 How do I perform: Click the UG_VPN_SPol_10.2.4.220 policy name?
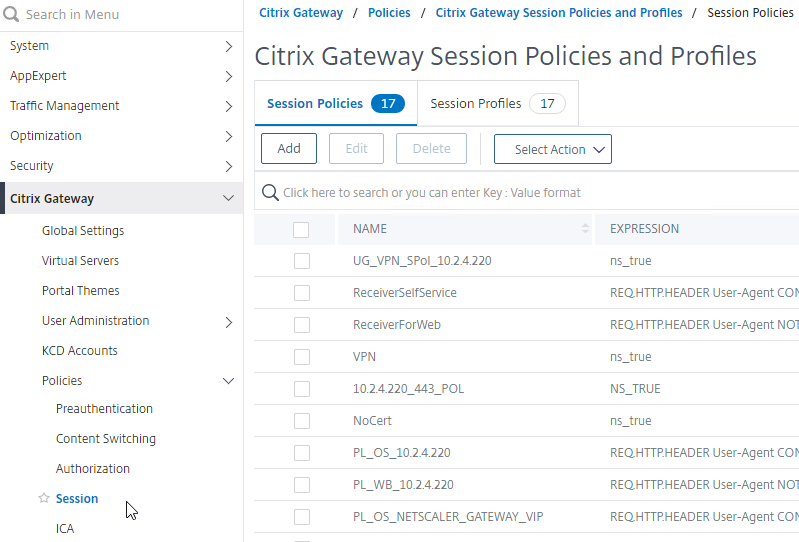pos(422,261)
